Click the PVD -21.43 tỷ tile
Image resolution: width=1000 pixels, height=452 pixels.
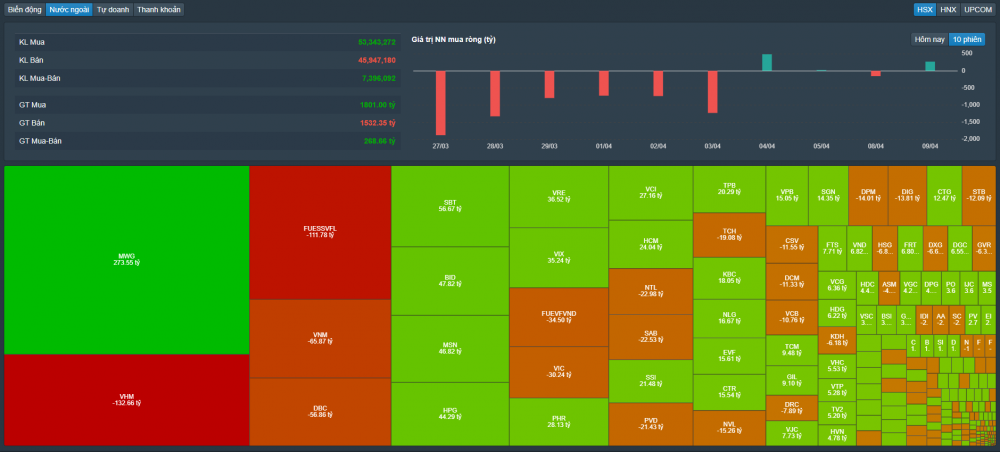click(651, 424)
